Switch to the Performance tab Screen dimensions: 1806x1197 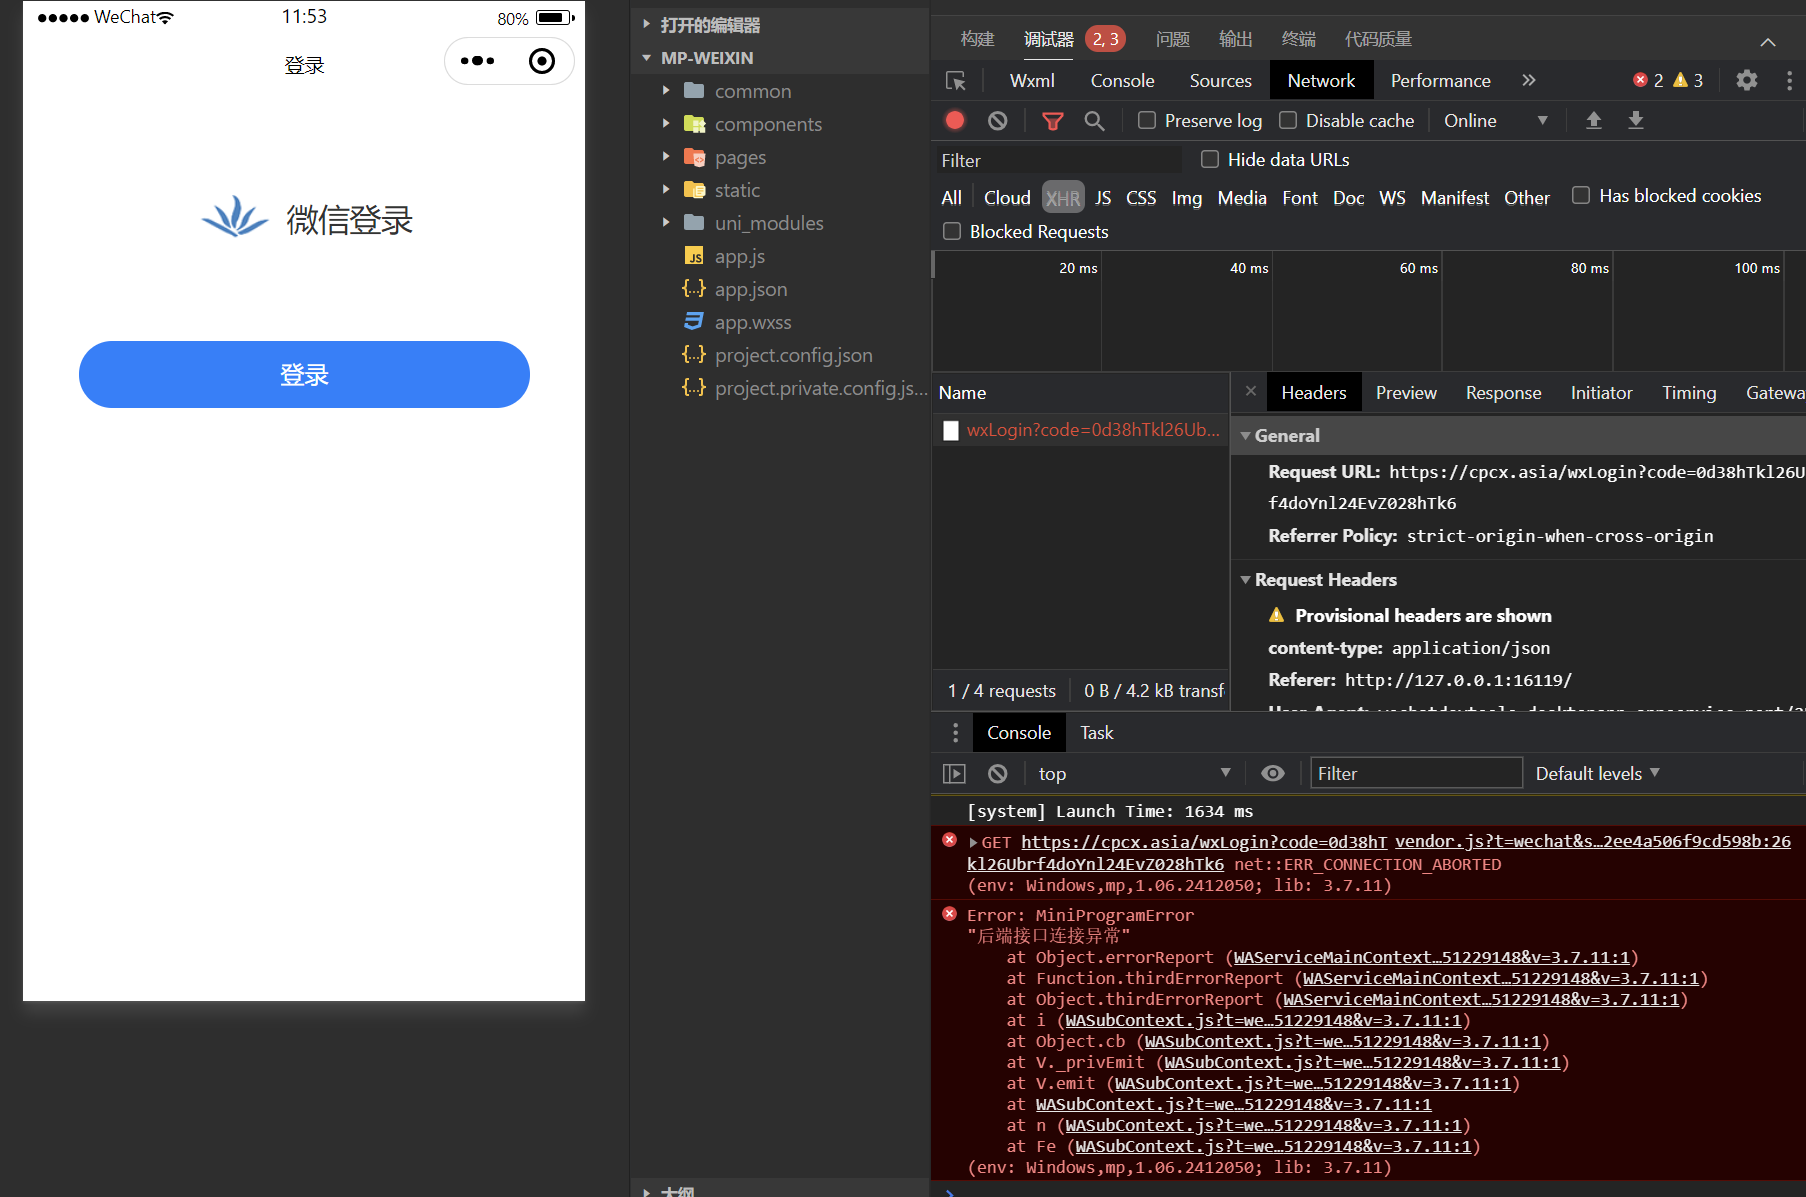[1440, 81]
